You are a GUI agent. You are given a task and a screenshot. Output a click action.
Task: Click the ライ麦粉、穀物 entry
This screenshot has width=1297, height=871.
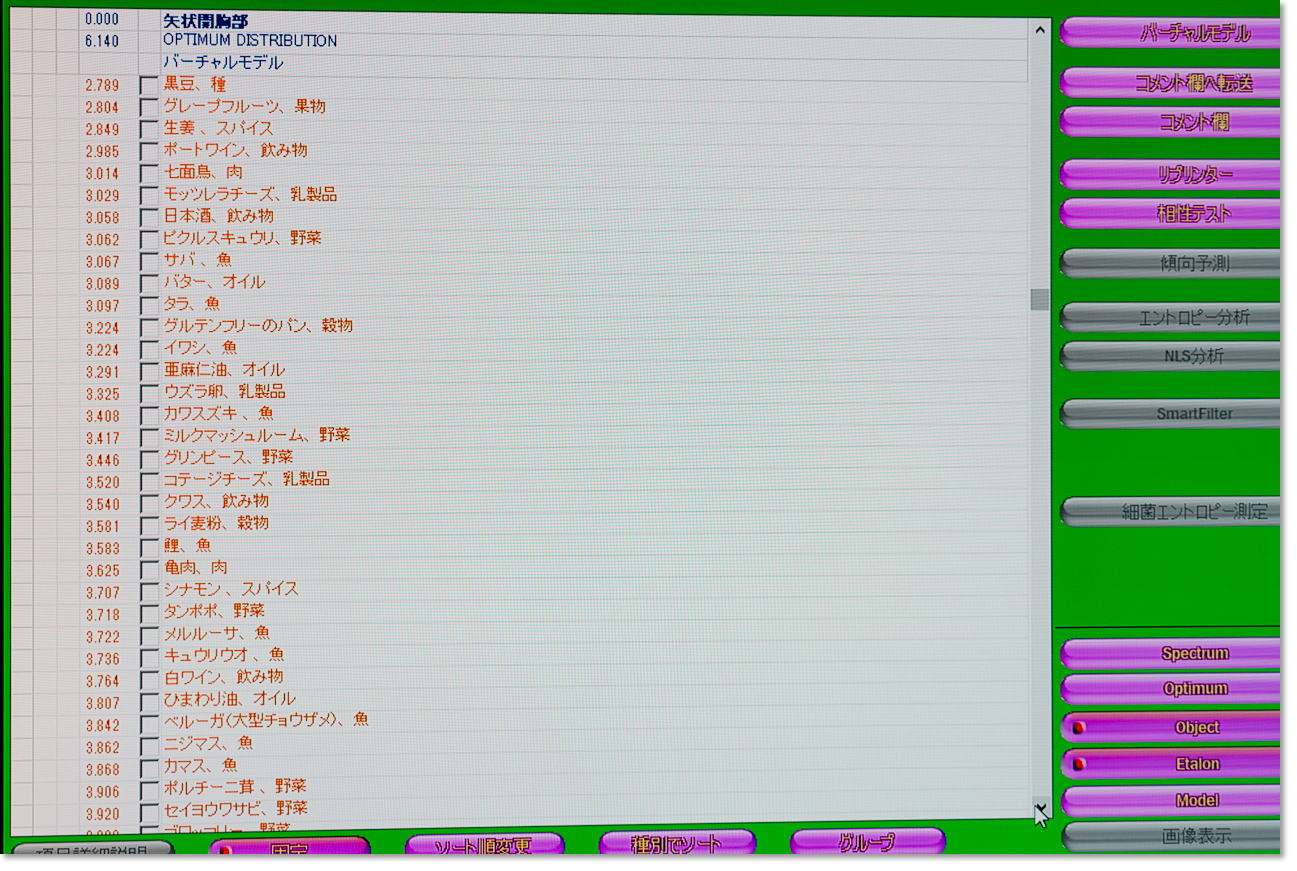point(216,523)
